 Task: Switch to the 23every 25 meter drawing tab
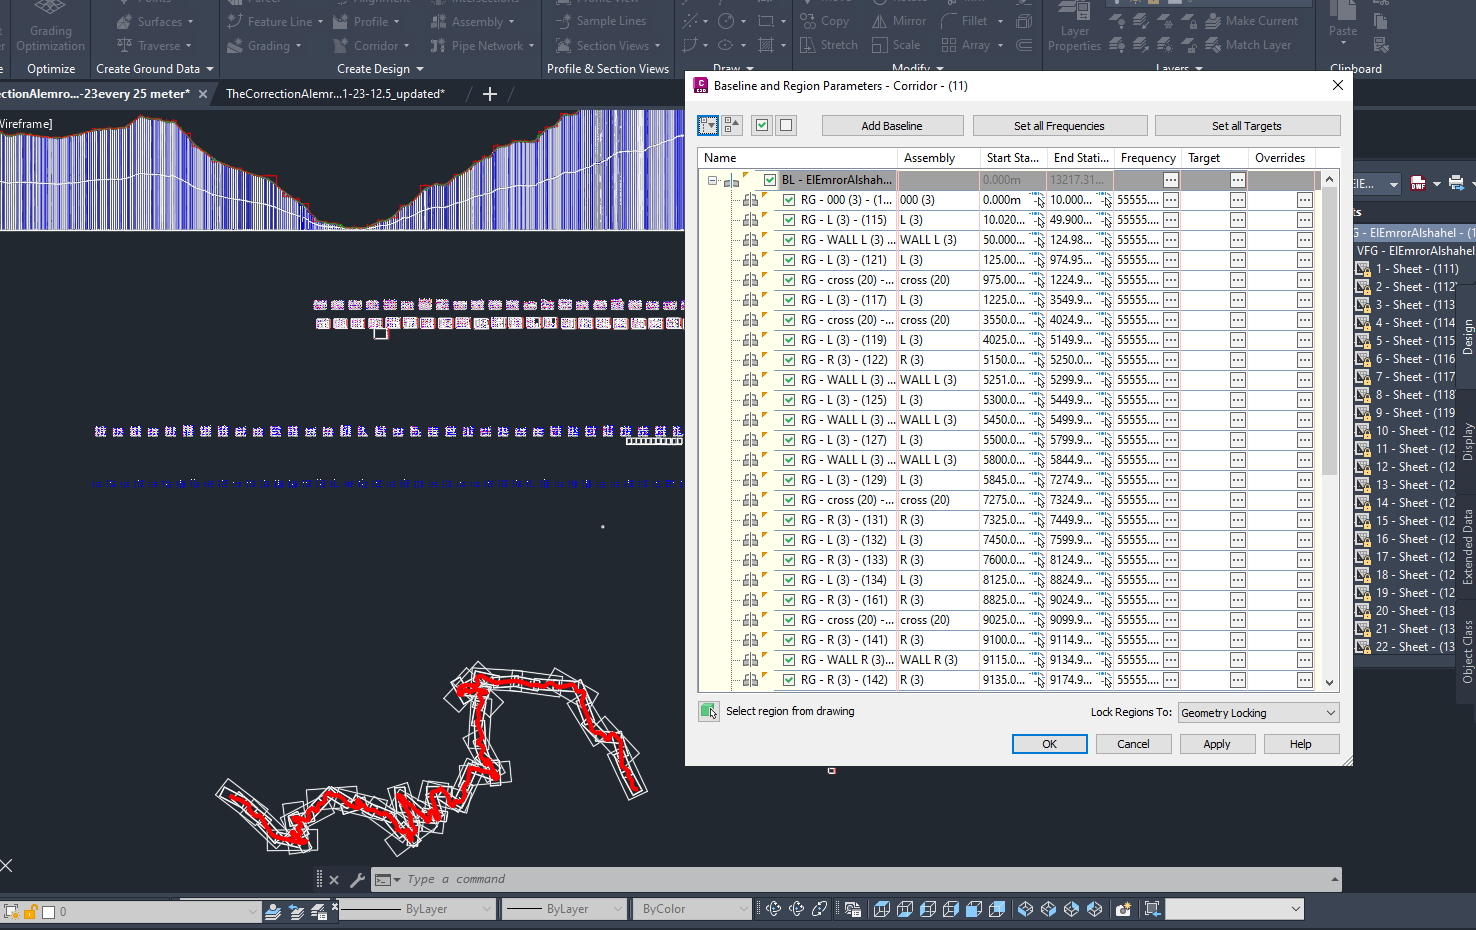95,94
